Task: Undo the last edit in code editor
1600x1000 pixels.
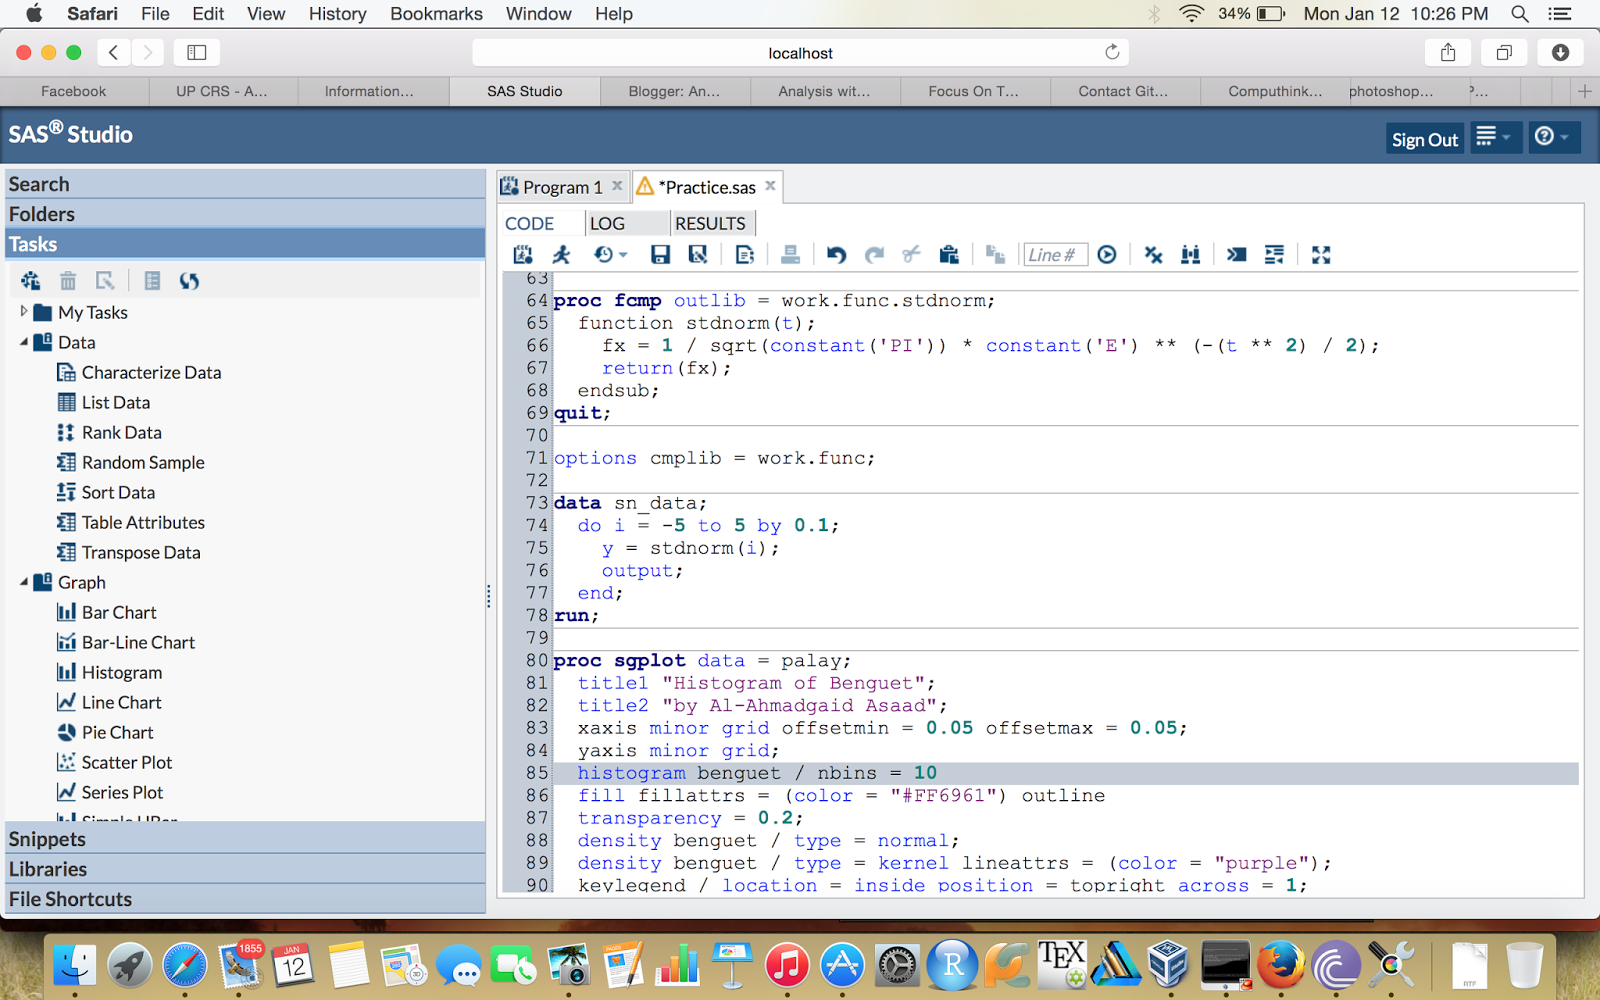Action: (x=836, y=255)
